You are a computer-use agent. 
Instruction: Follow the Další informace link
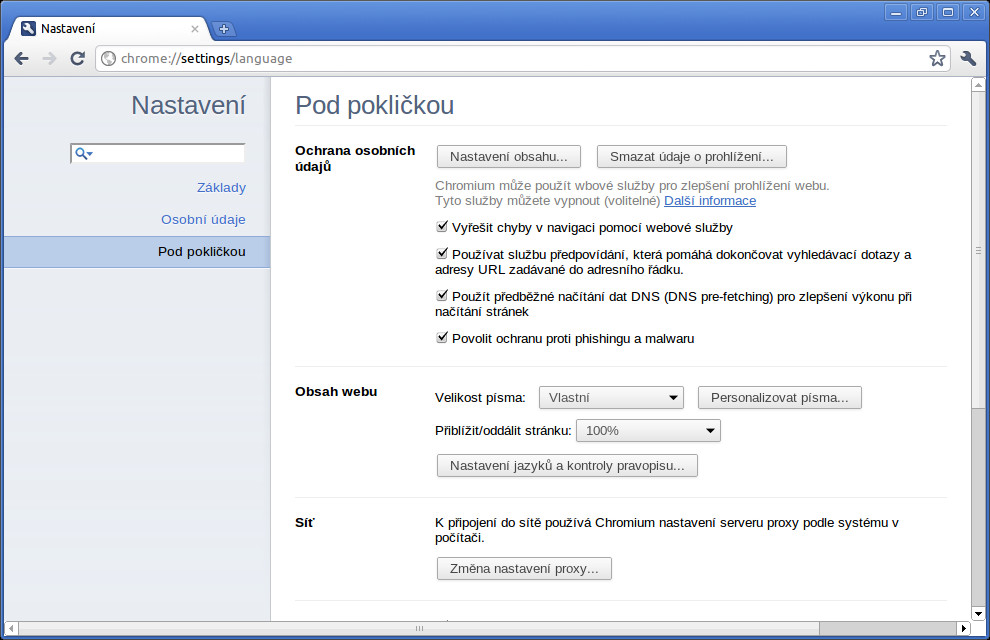coord(710,201)
